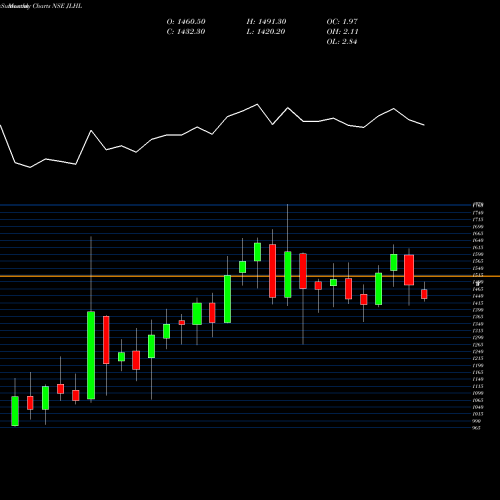
Task: Click the first green candlestick at chart's left edge
Action: click(x=15, y=411)
